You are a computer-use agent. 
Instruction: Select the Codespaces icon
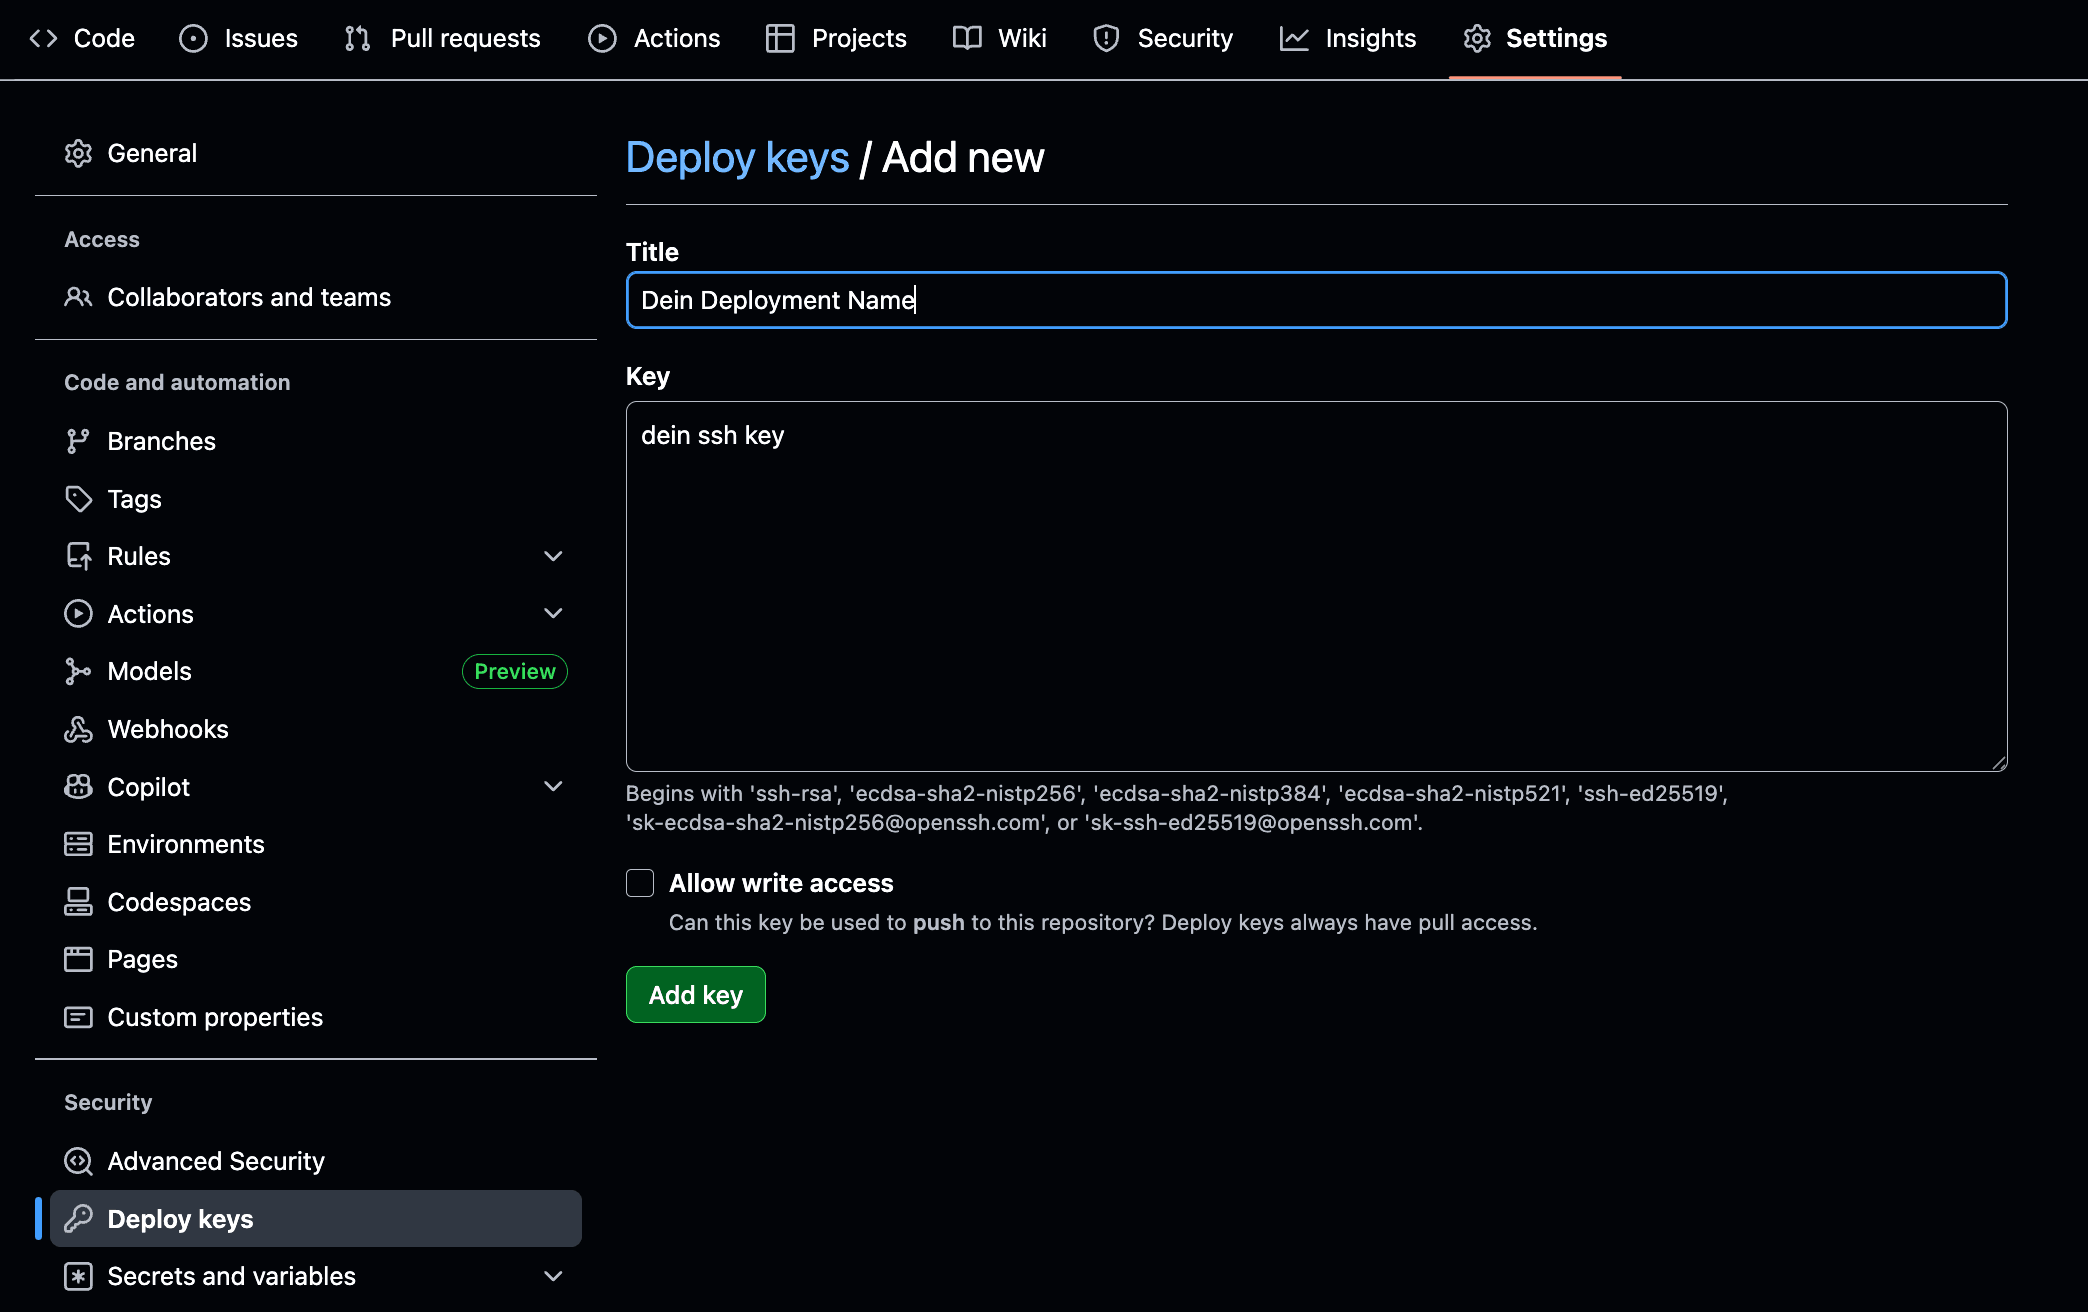click(79, 901)
